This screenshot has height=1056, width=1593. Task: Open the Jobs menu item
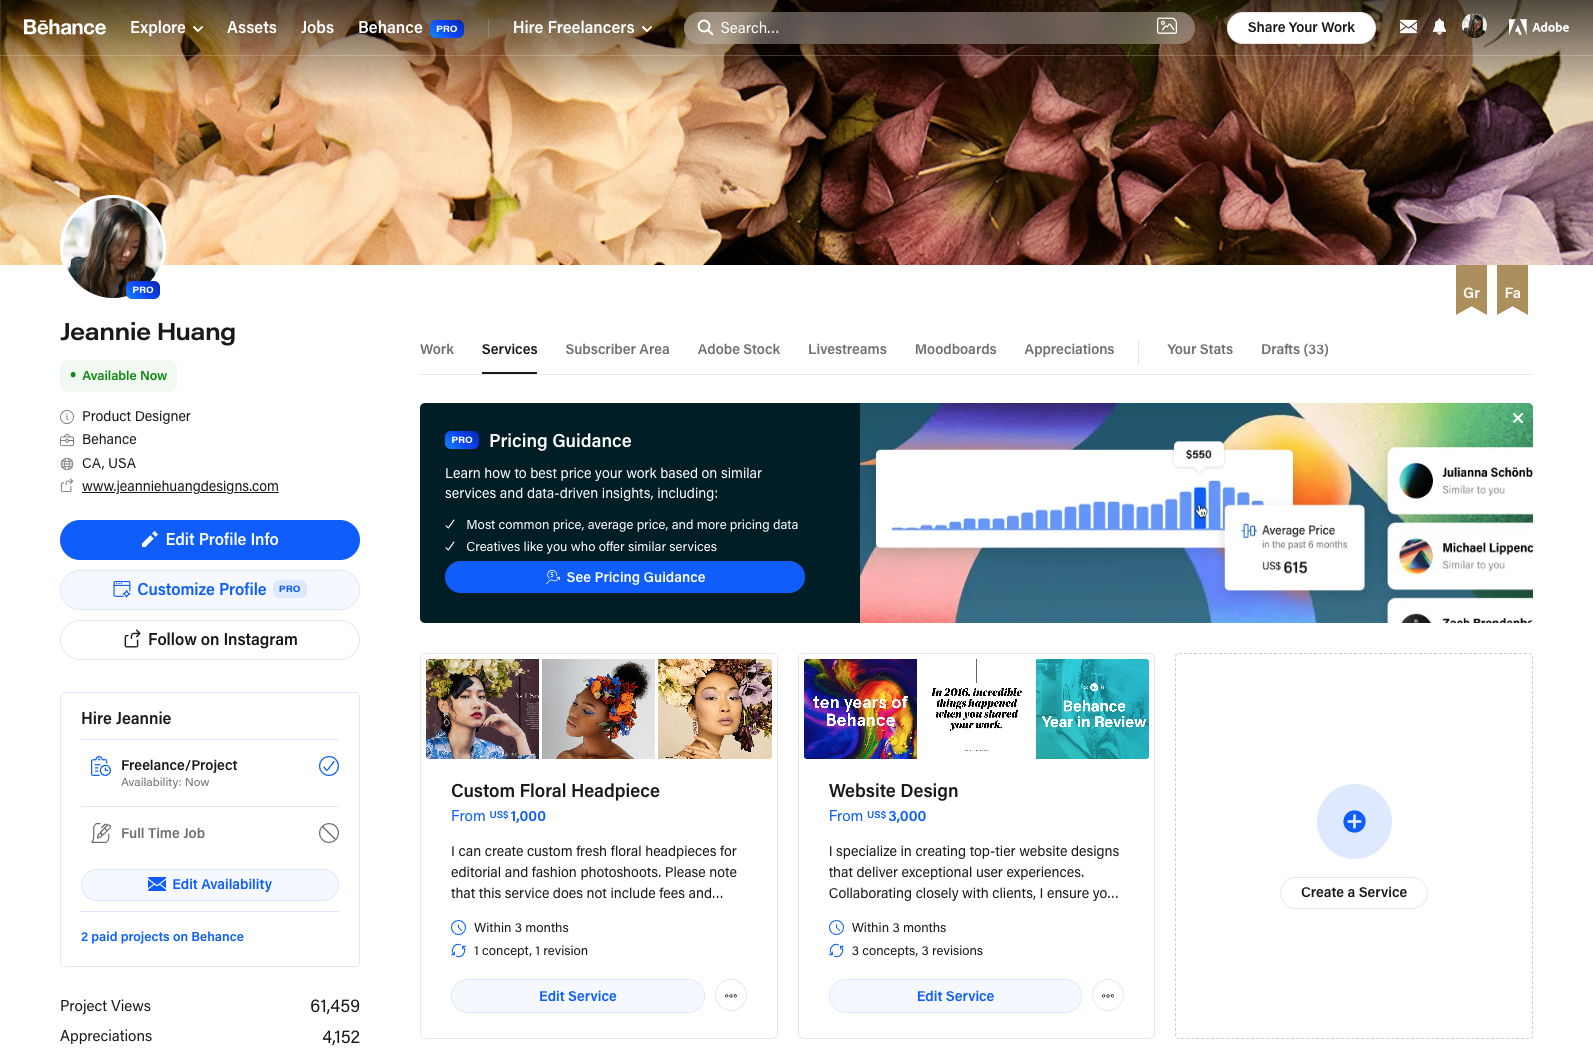coord(317,28)
